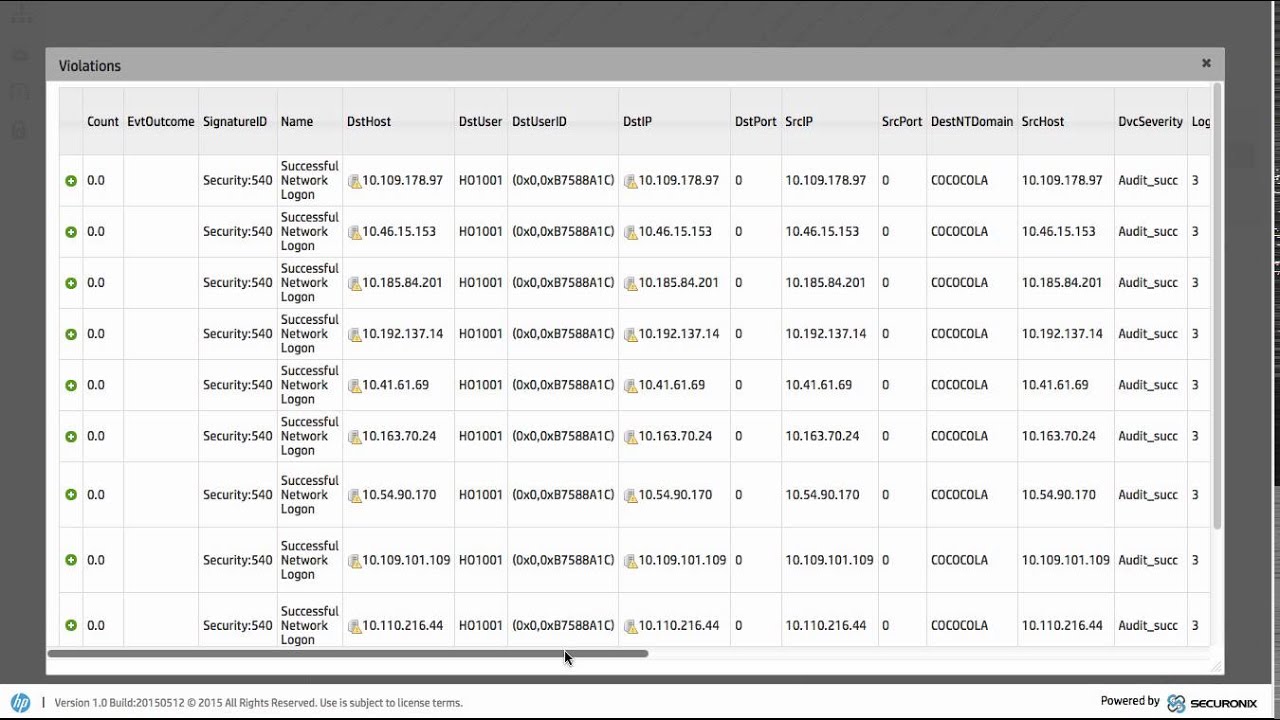Click the warning icon in DstHost cell 10.46.15.153
Screen dimensions: 1280x720
354,232
